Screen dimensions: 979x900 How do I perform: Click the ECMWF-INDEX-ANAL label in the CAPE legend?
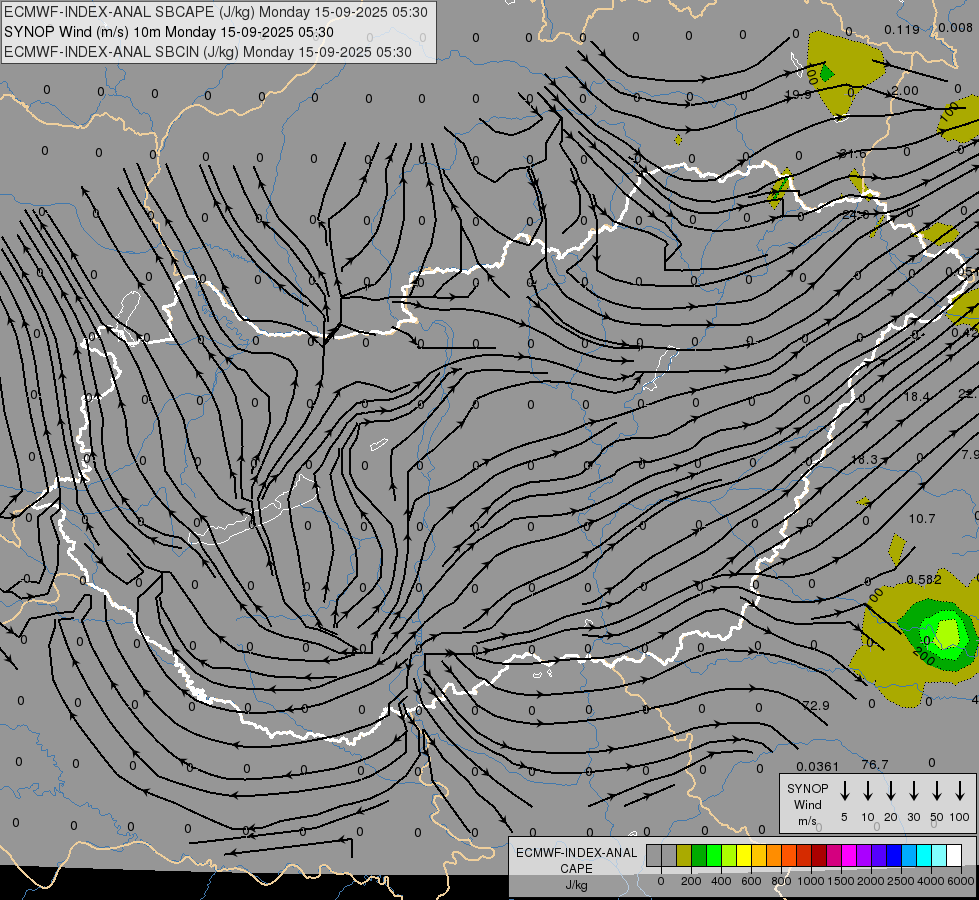(x=576, y=853)
